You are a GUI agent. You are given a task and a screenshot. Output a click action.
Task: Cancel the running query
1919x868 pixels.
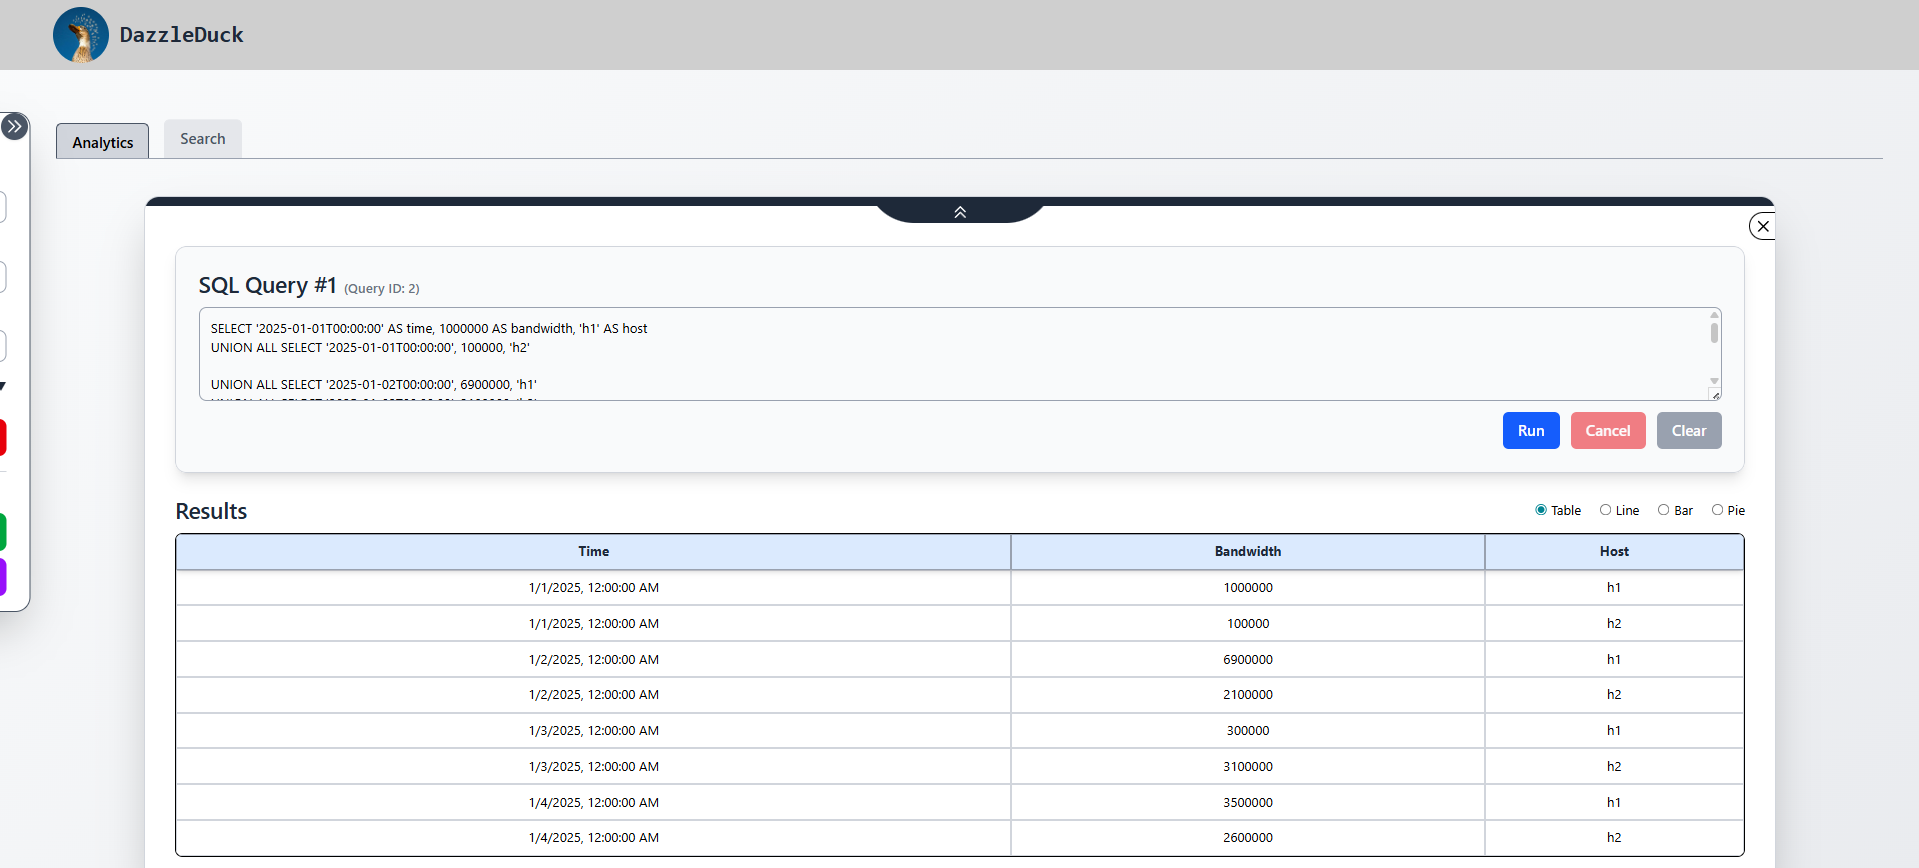(1608, 431)
